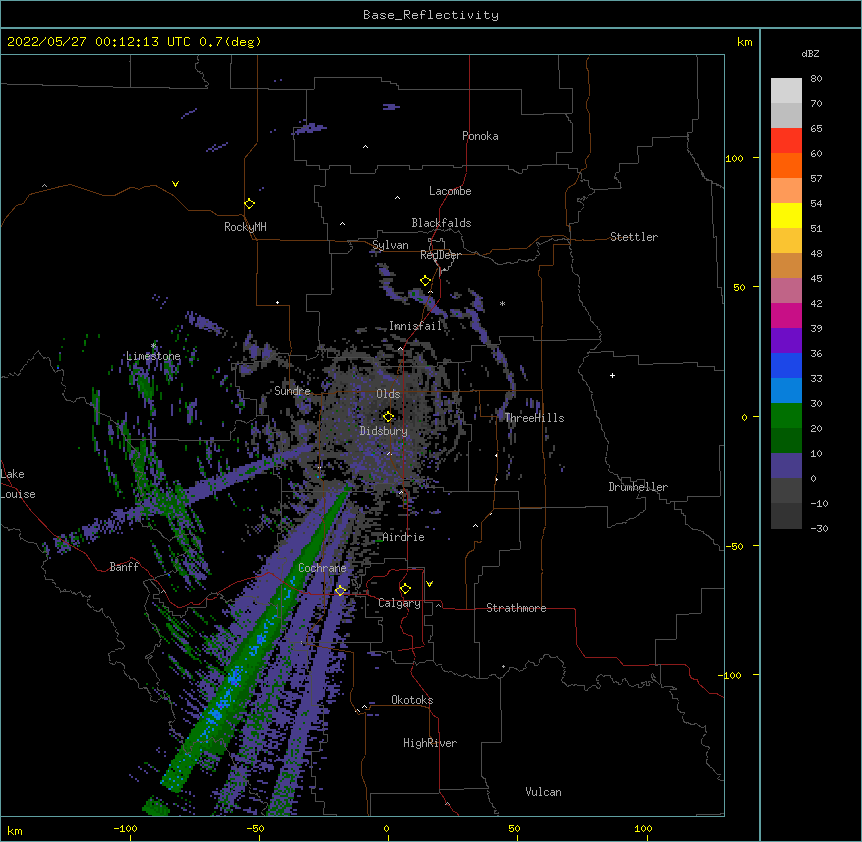Select the white asterisk marker east of Innisfail

502,303
